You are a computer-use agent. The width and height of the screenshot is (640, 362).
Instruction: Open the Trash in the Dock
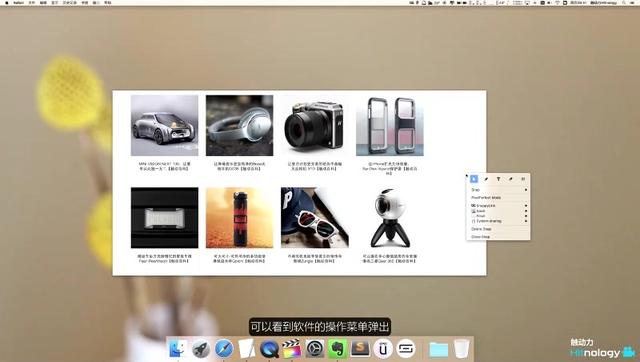[x=462, y=349]
